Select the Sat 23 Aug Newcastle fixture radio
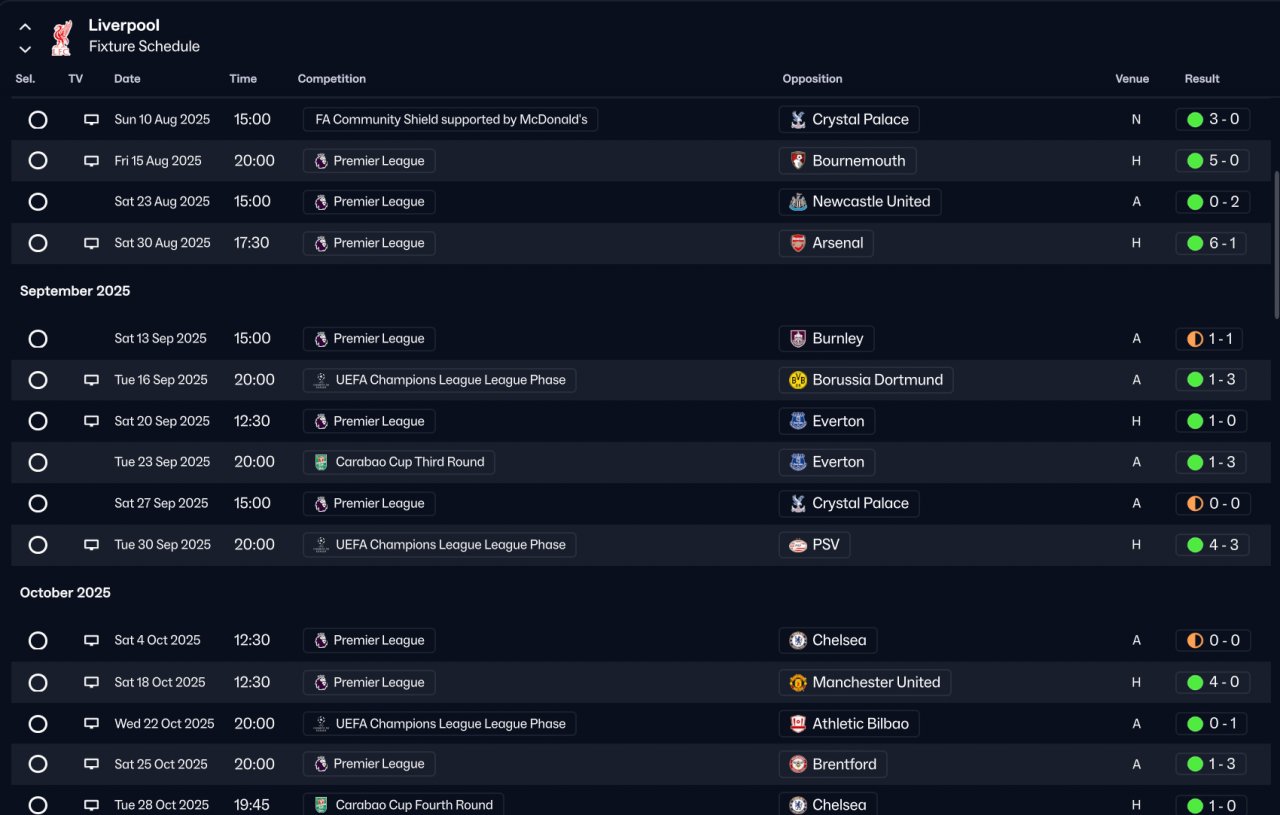The width and height of the screenshot is (1280, 815). click(x=38, y=202)
